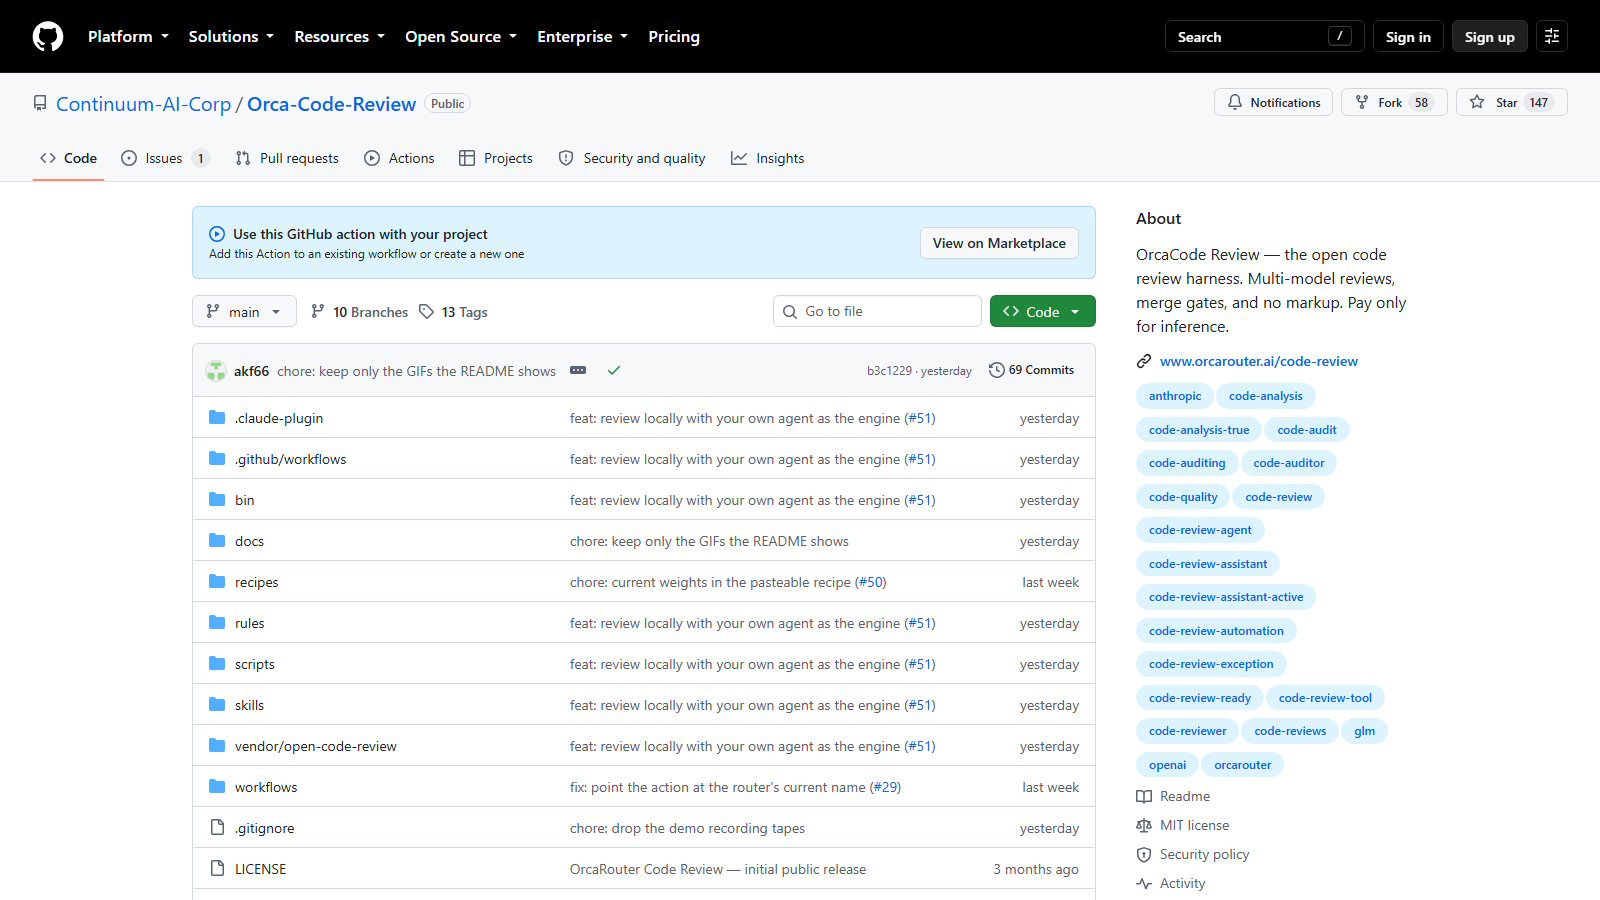The width and height of the screenshot is (1600, 900).
Task: Open the 'drop the demo recording tapes' commit
Action: (687, 829)
